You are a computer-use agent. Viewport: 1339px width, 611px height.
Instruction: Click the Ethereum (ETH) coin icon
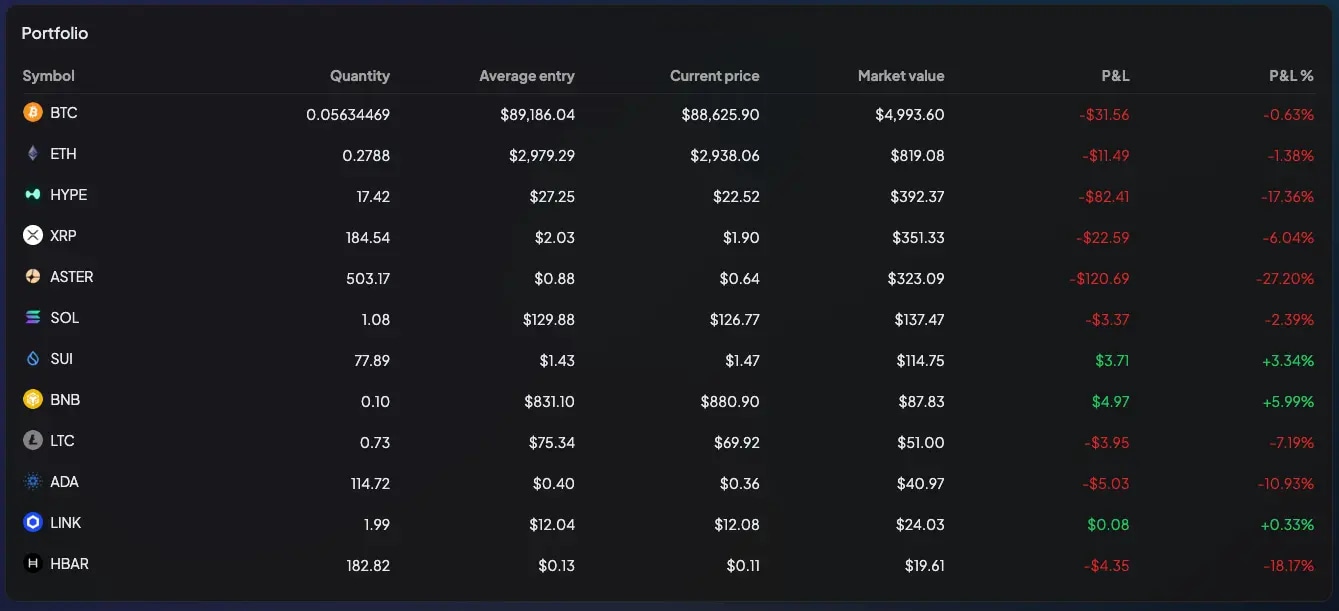[31, 153]
